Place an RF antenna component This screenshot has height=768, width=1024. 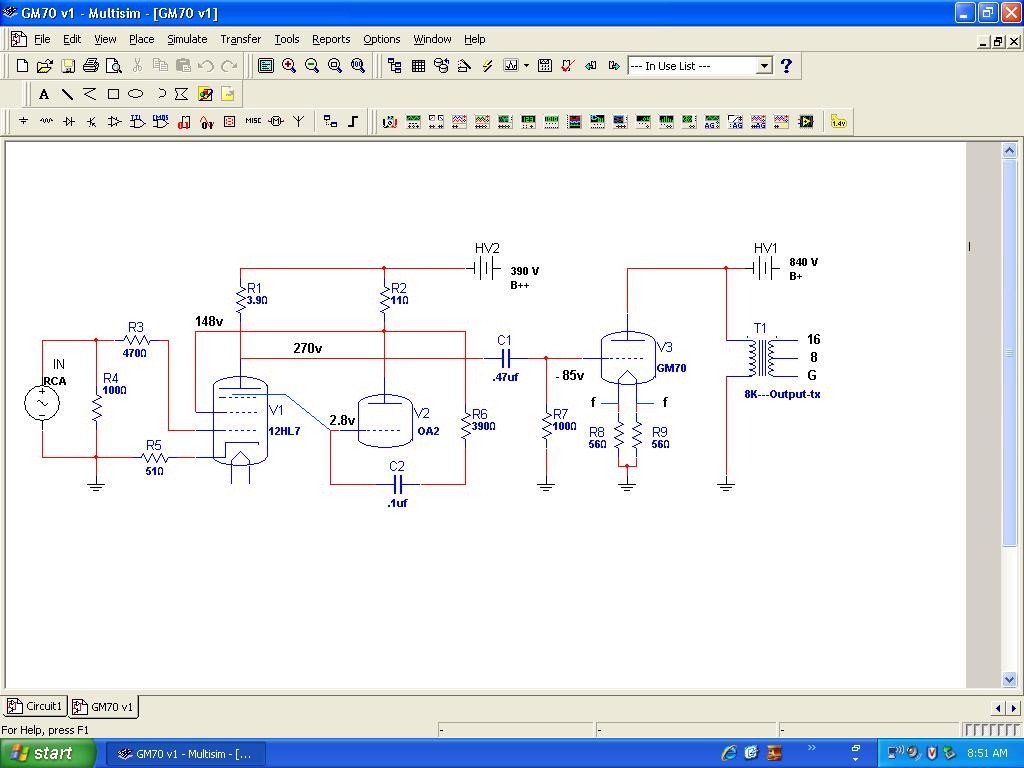click(x=298, y=121)
